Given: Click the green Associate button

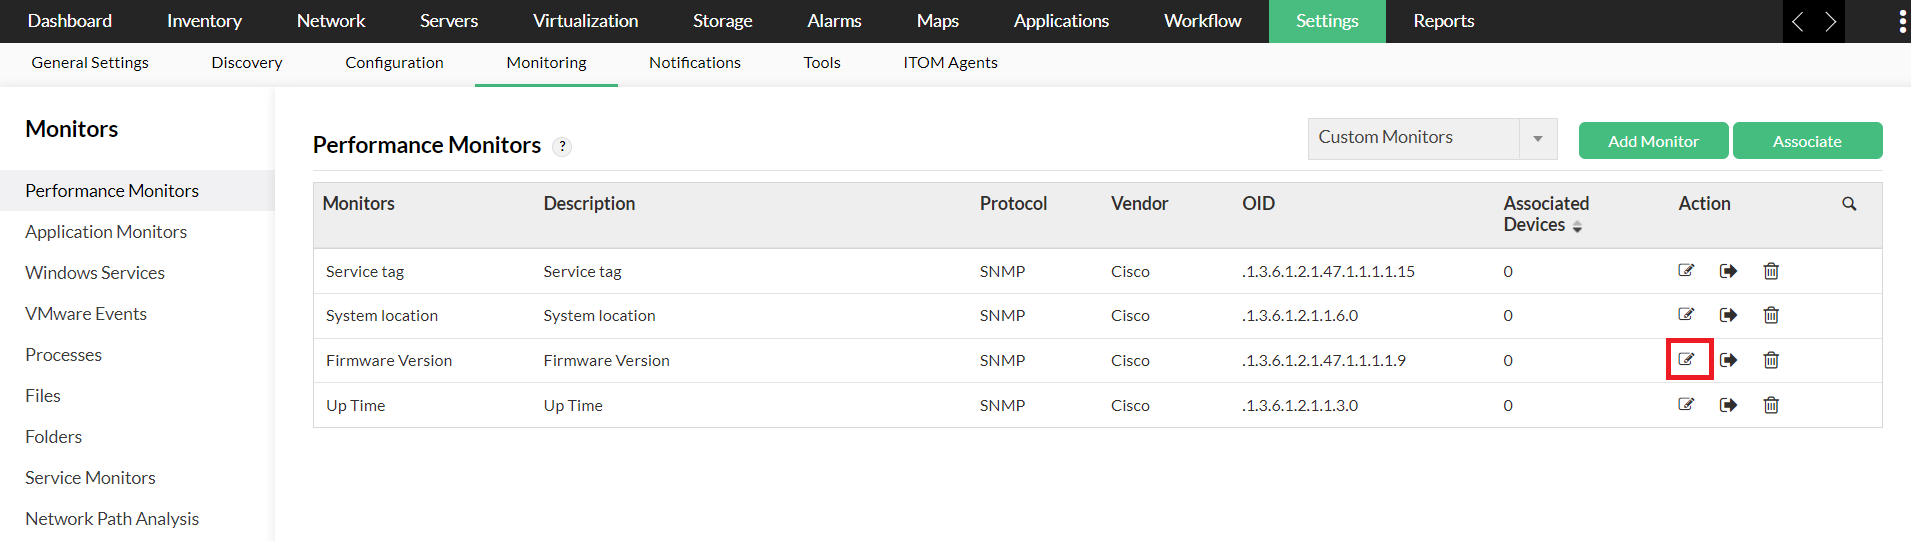Looking at the screenshot, I should click(1807, 141).
